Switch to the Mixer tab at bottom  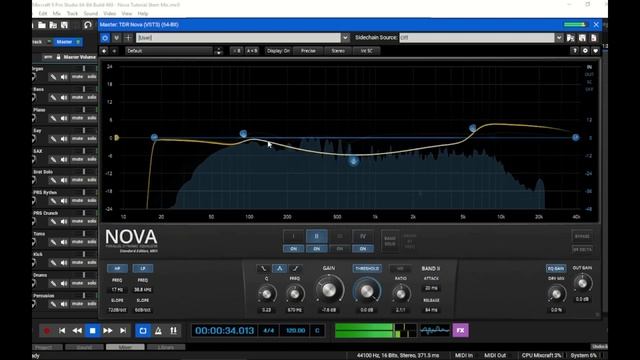[125, 347]
